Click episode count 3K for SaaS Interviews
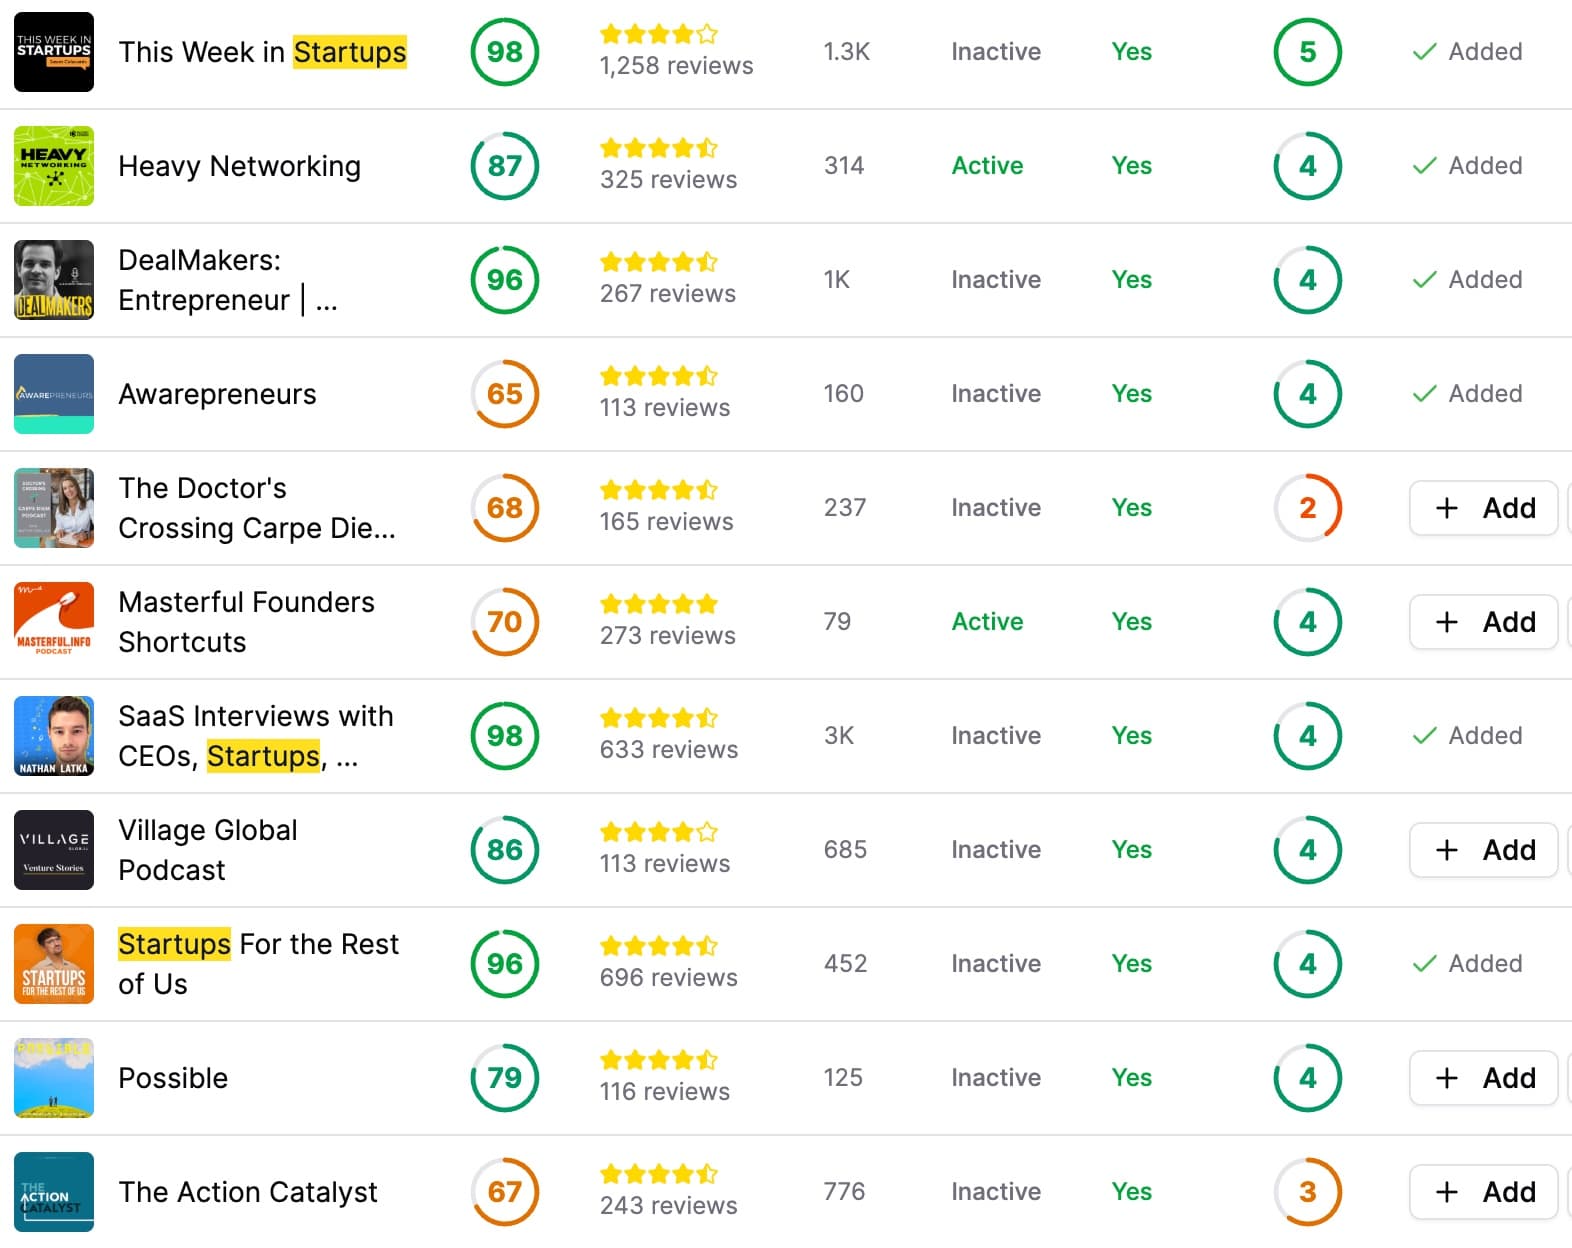 pyautogui.click(x=839, y=736)
